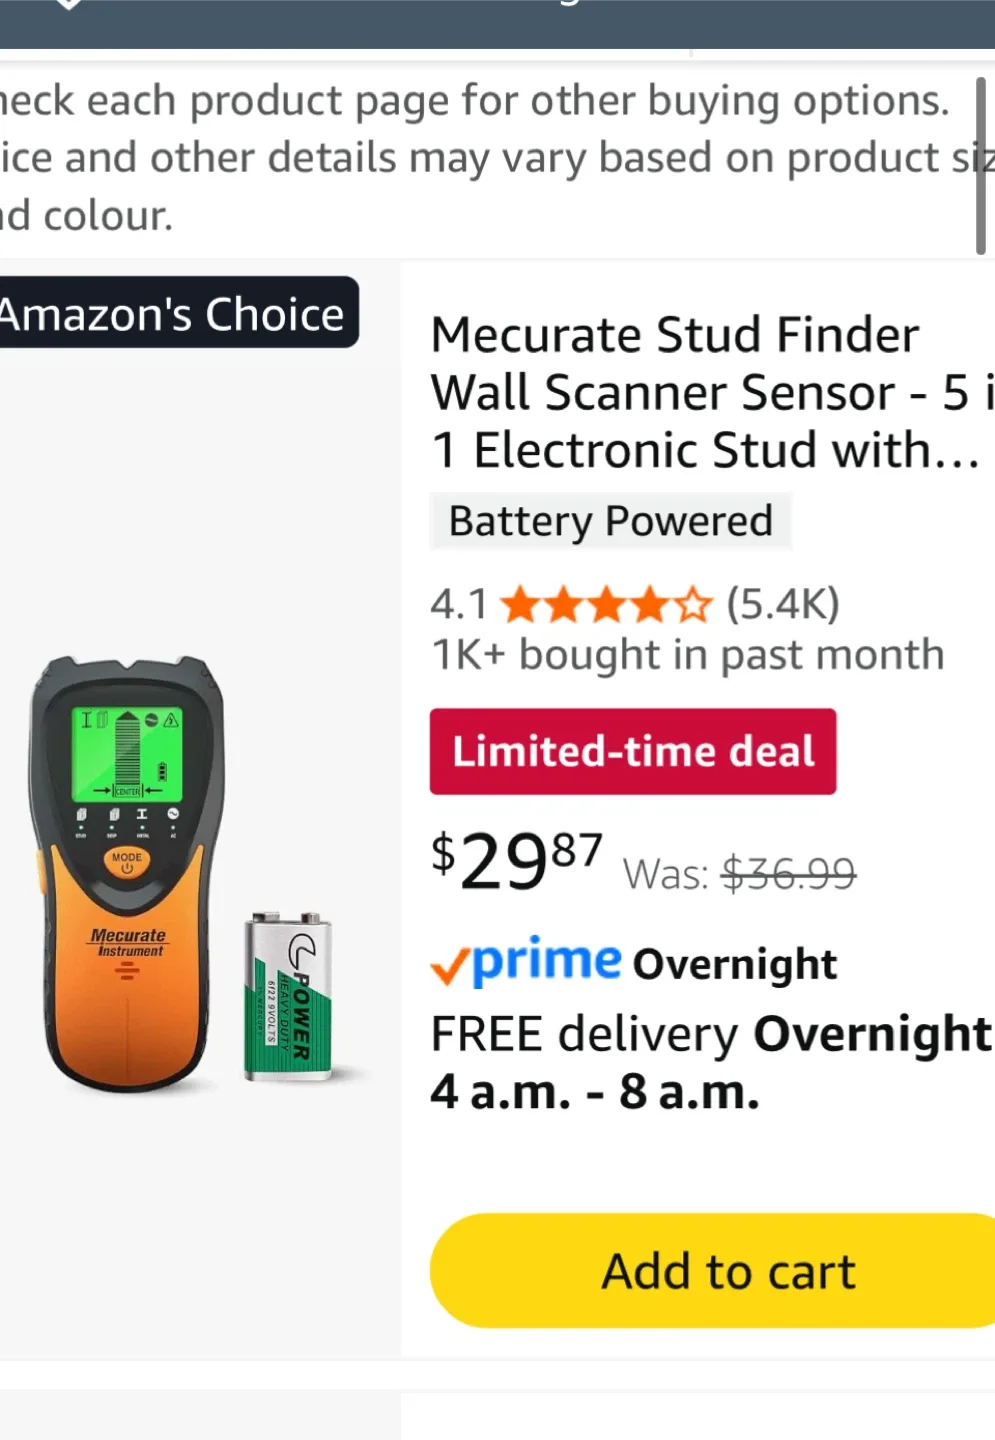
Task: Open the 5.4K ratings link
Action: (784, 603)
